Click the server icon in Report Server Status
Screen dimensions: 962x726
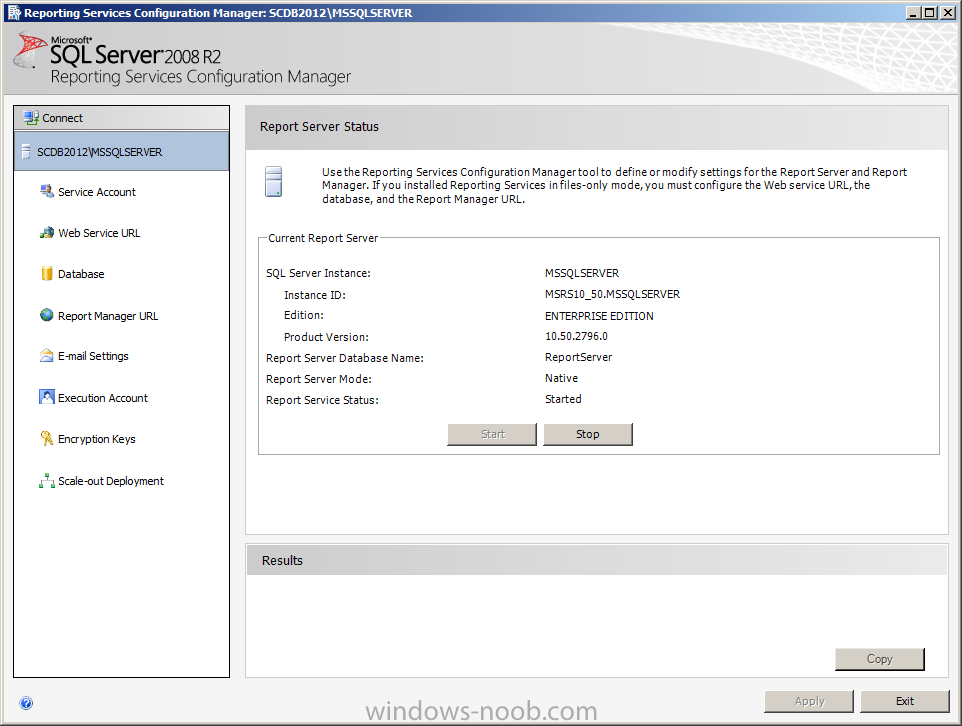[274, 182]
